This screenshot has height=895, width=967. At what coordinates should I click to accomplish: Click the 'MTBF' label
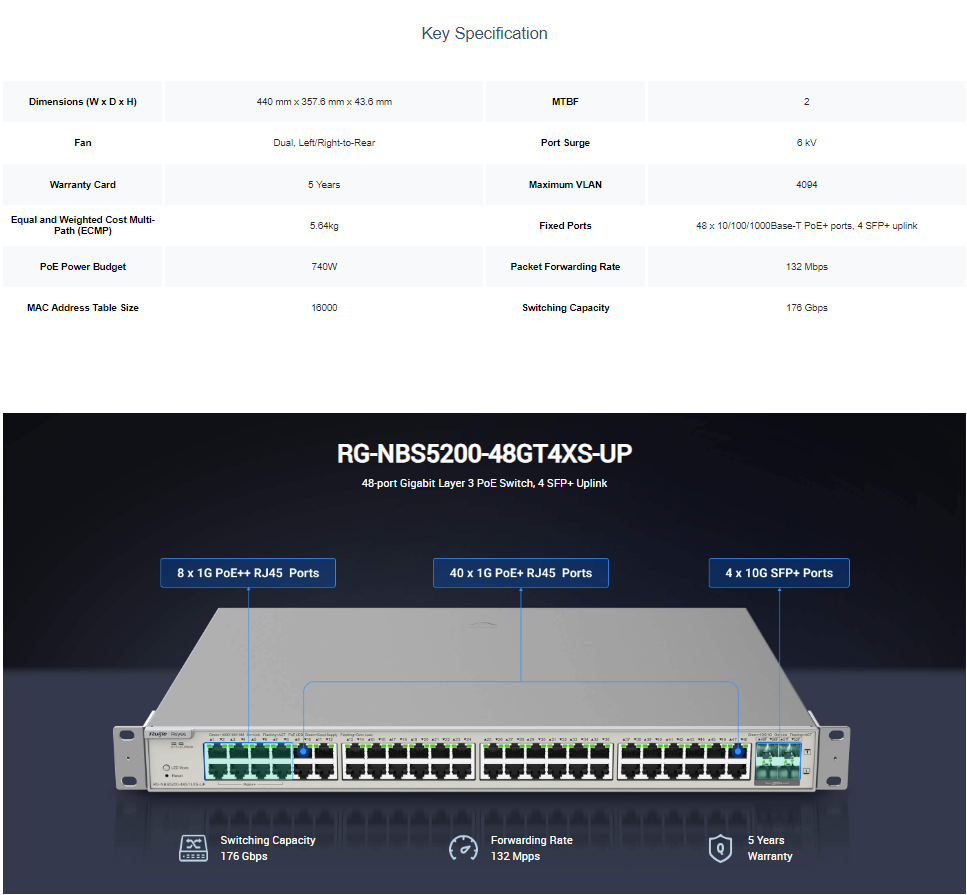tap(566, 102)
